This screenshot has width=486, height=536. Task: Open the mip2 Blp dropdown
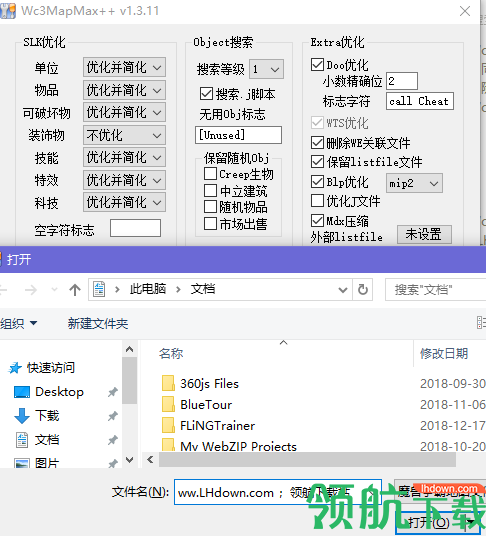click(x=414, y=183)
